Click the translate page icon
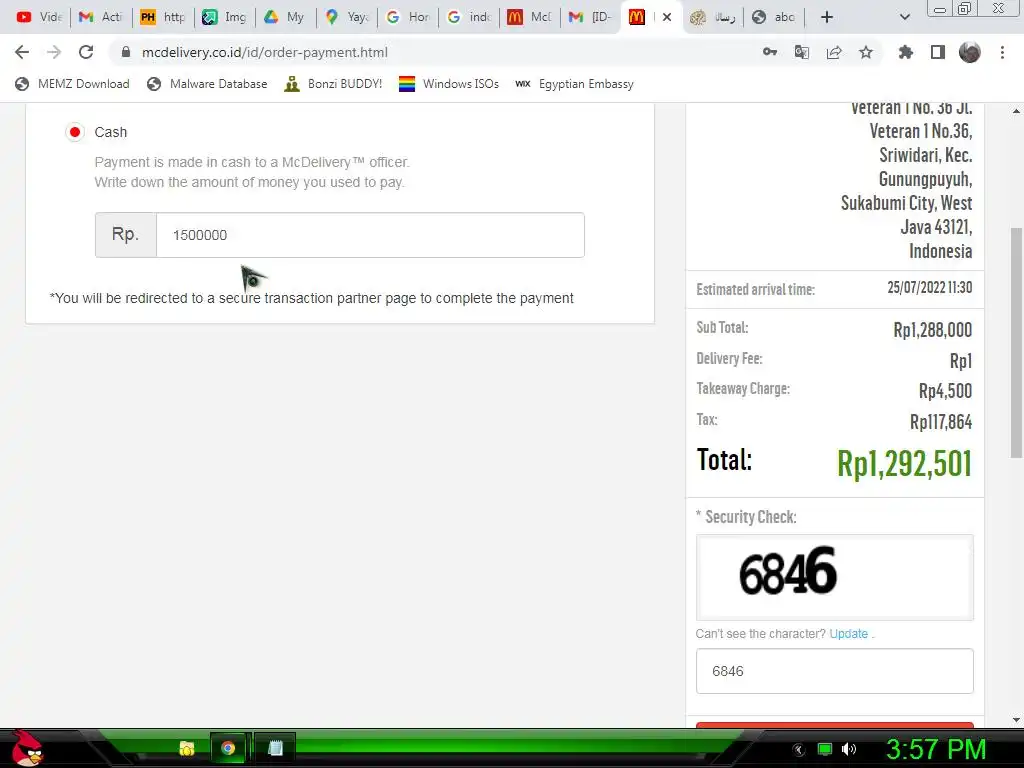 coord(802,52)
